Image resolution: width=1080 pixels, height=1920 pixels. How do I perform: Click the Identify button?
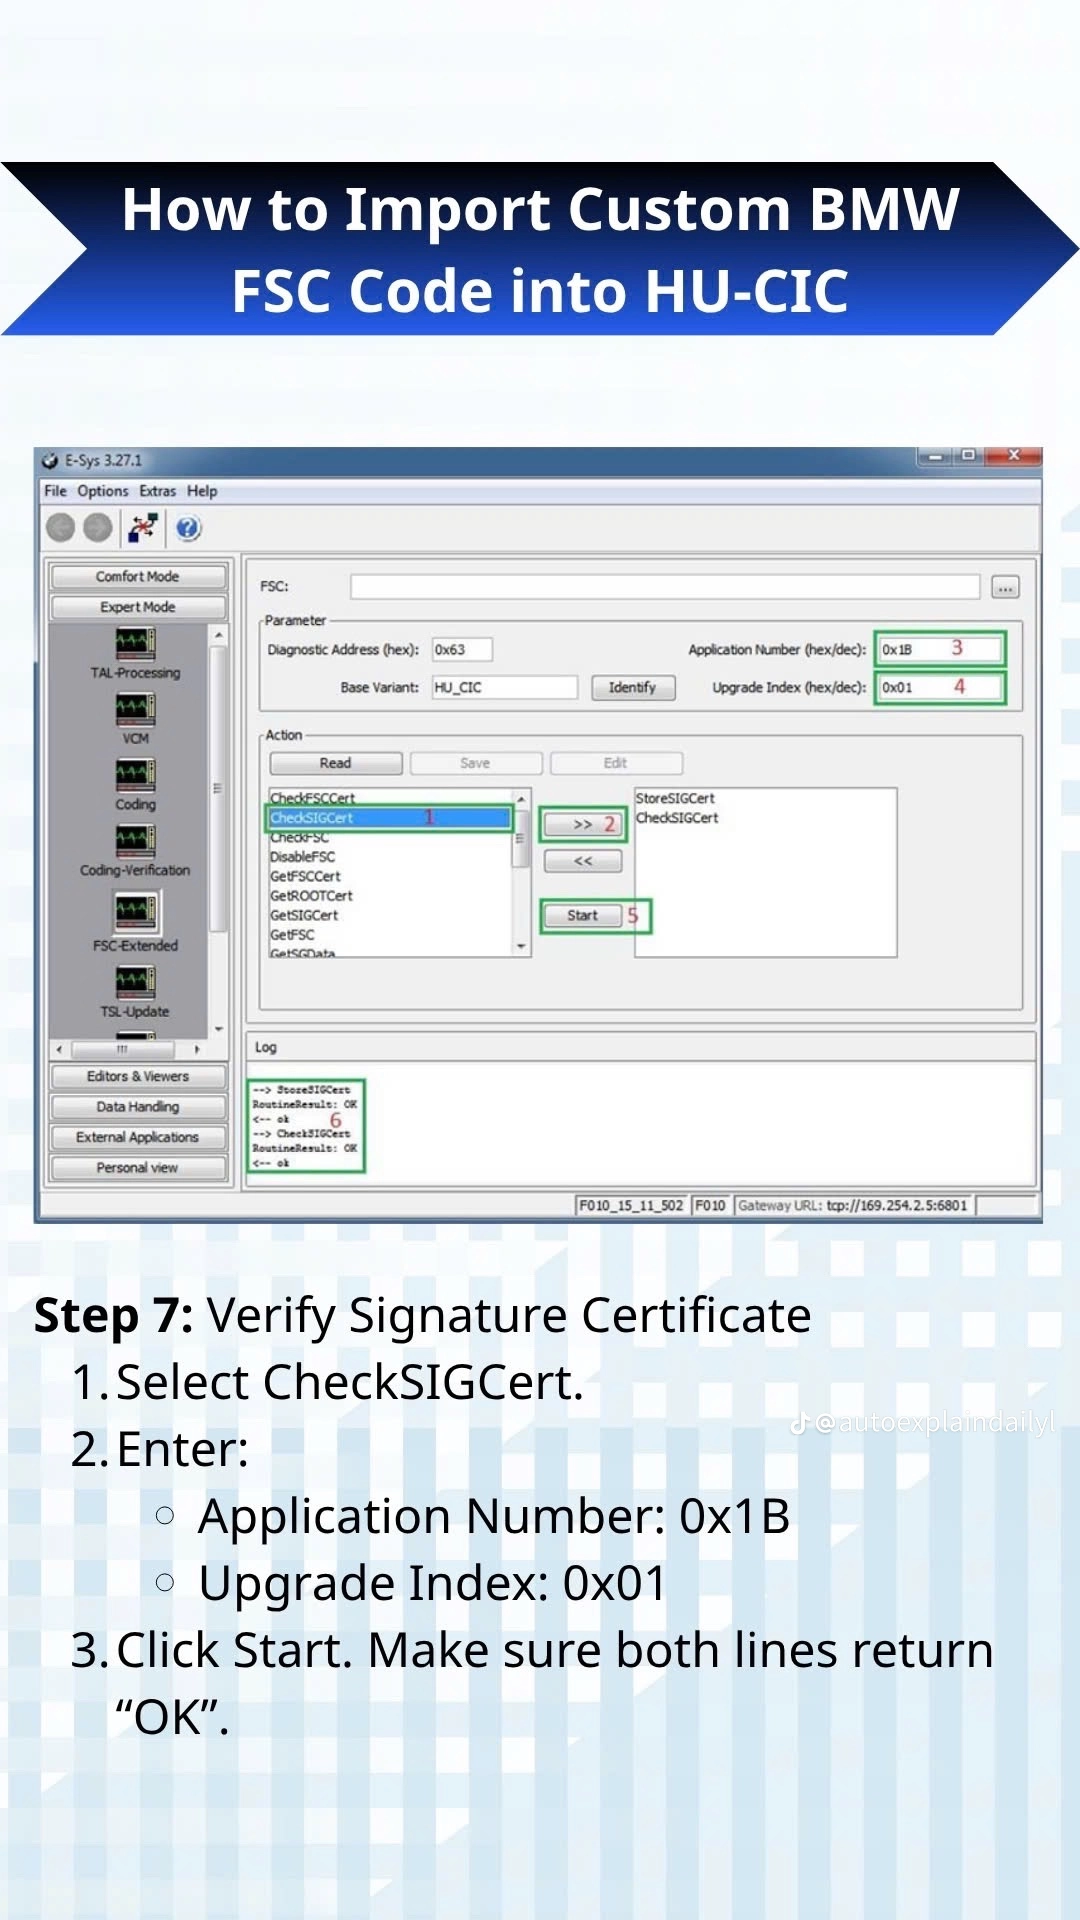632,687
